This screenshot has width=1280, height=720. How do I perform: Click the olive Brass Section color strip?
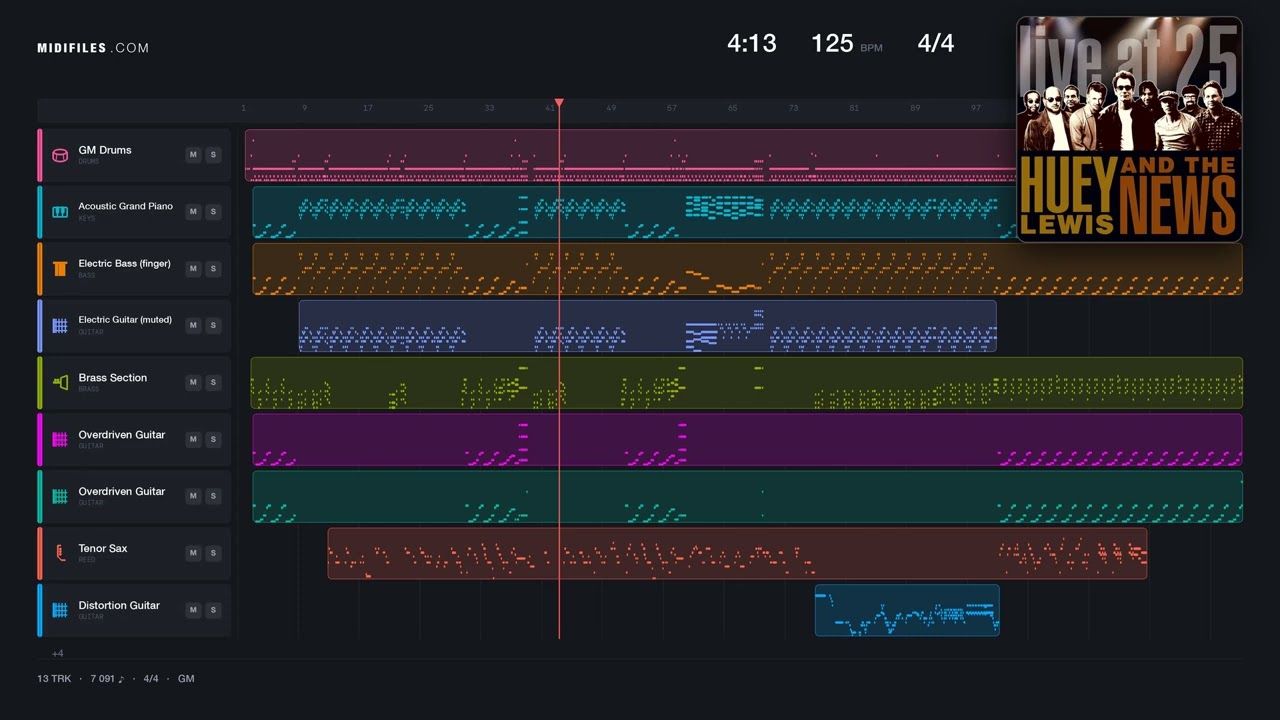point(40,383)
